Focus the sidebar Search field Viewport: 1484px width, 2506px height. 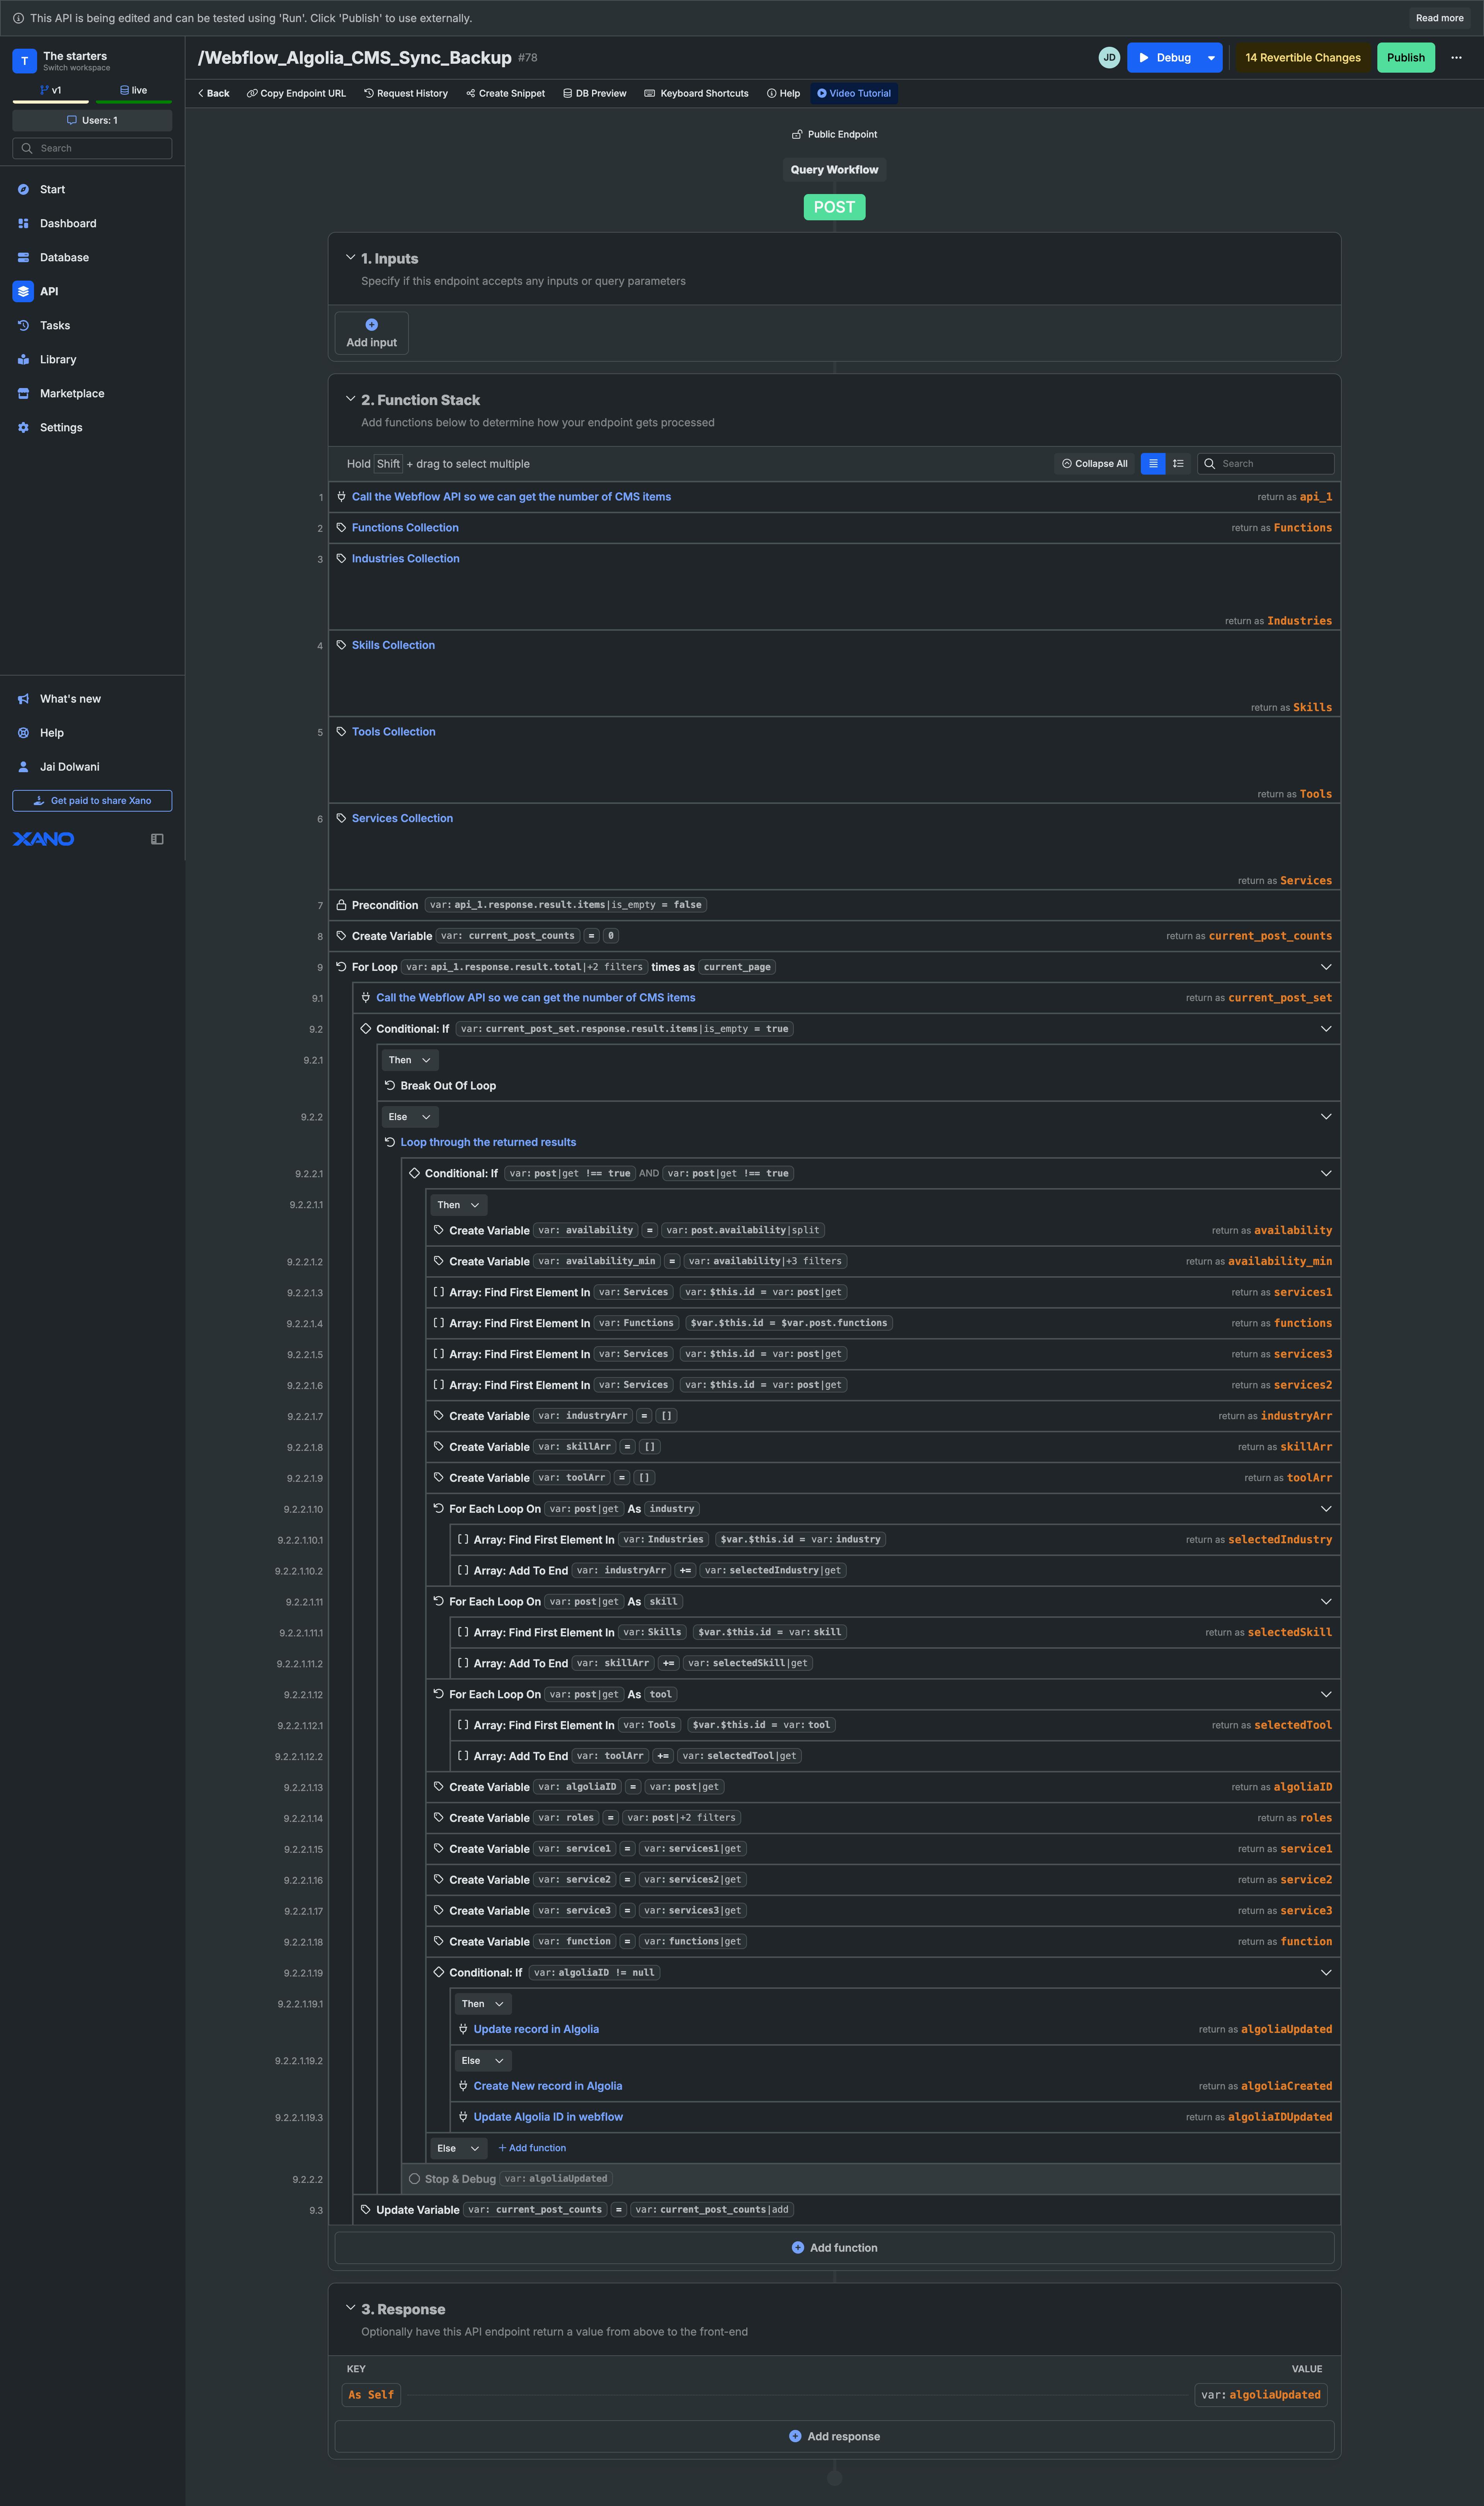point(92,148)
